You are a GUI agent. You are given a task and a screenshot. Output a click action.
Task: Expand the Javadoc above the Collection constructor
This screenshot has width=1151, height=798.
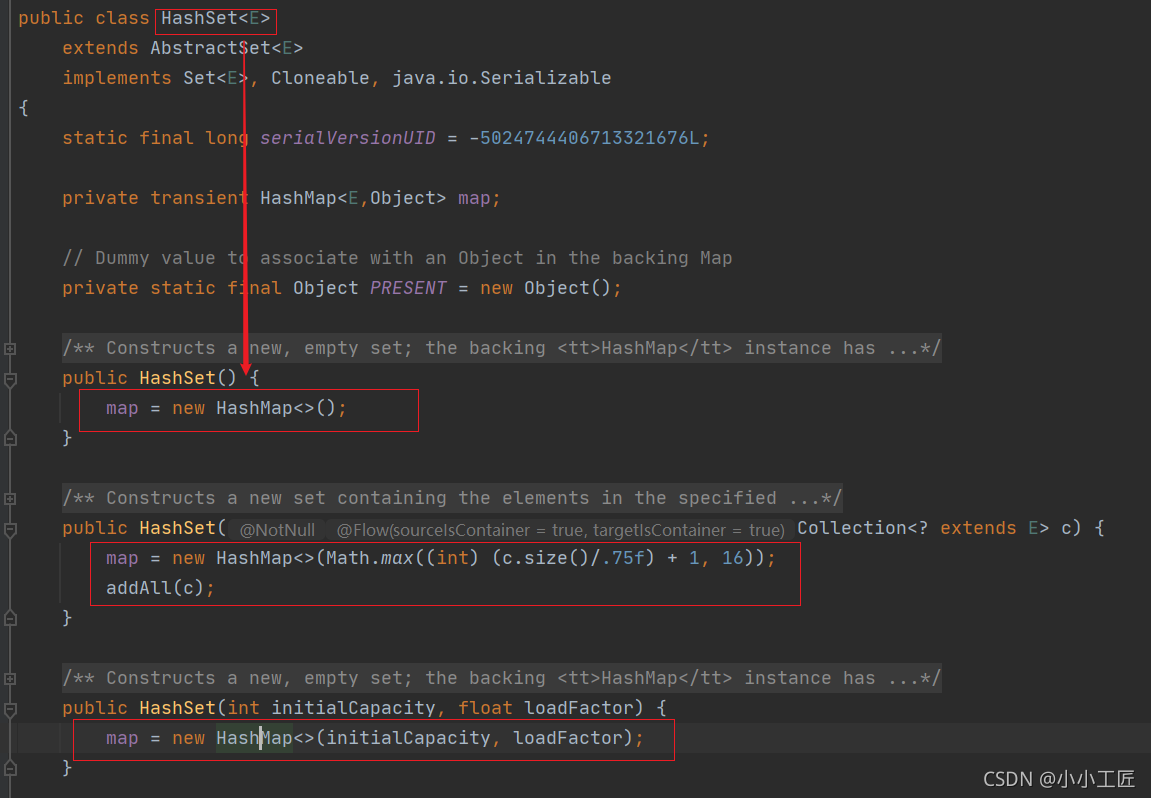pos(10,497)
